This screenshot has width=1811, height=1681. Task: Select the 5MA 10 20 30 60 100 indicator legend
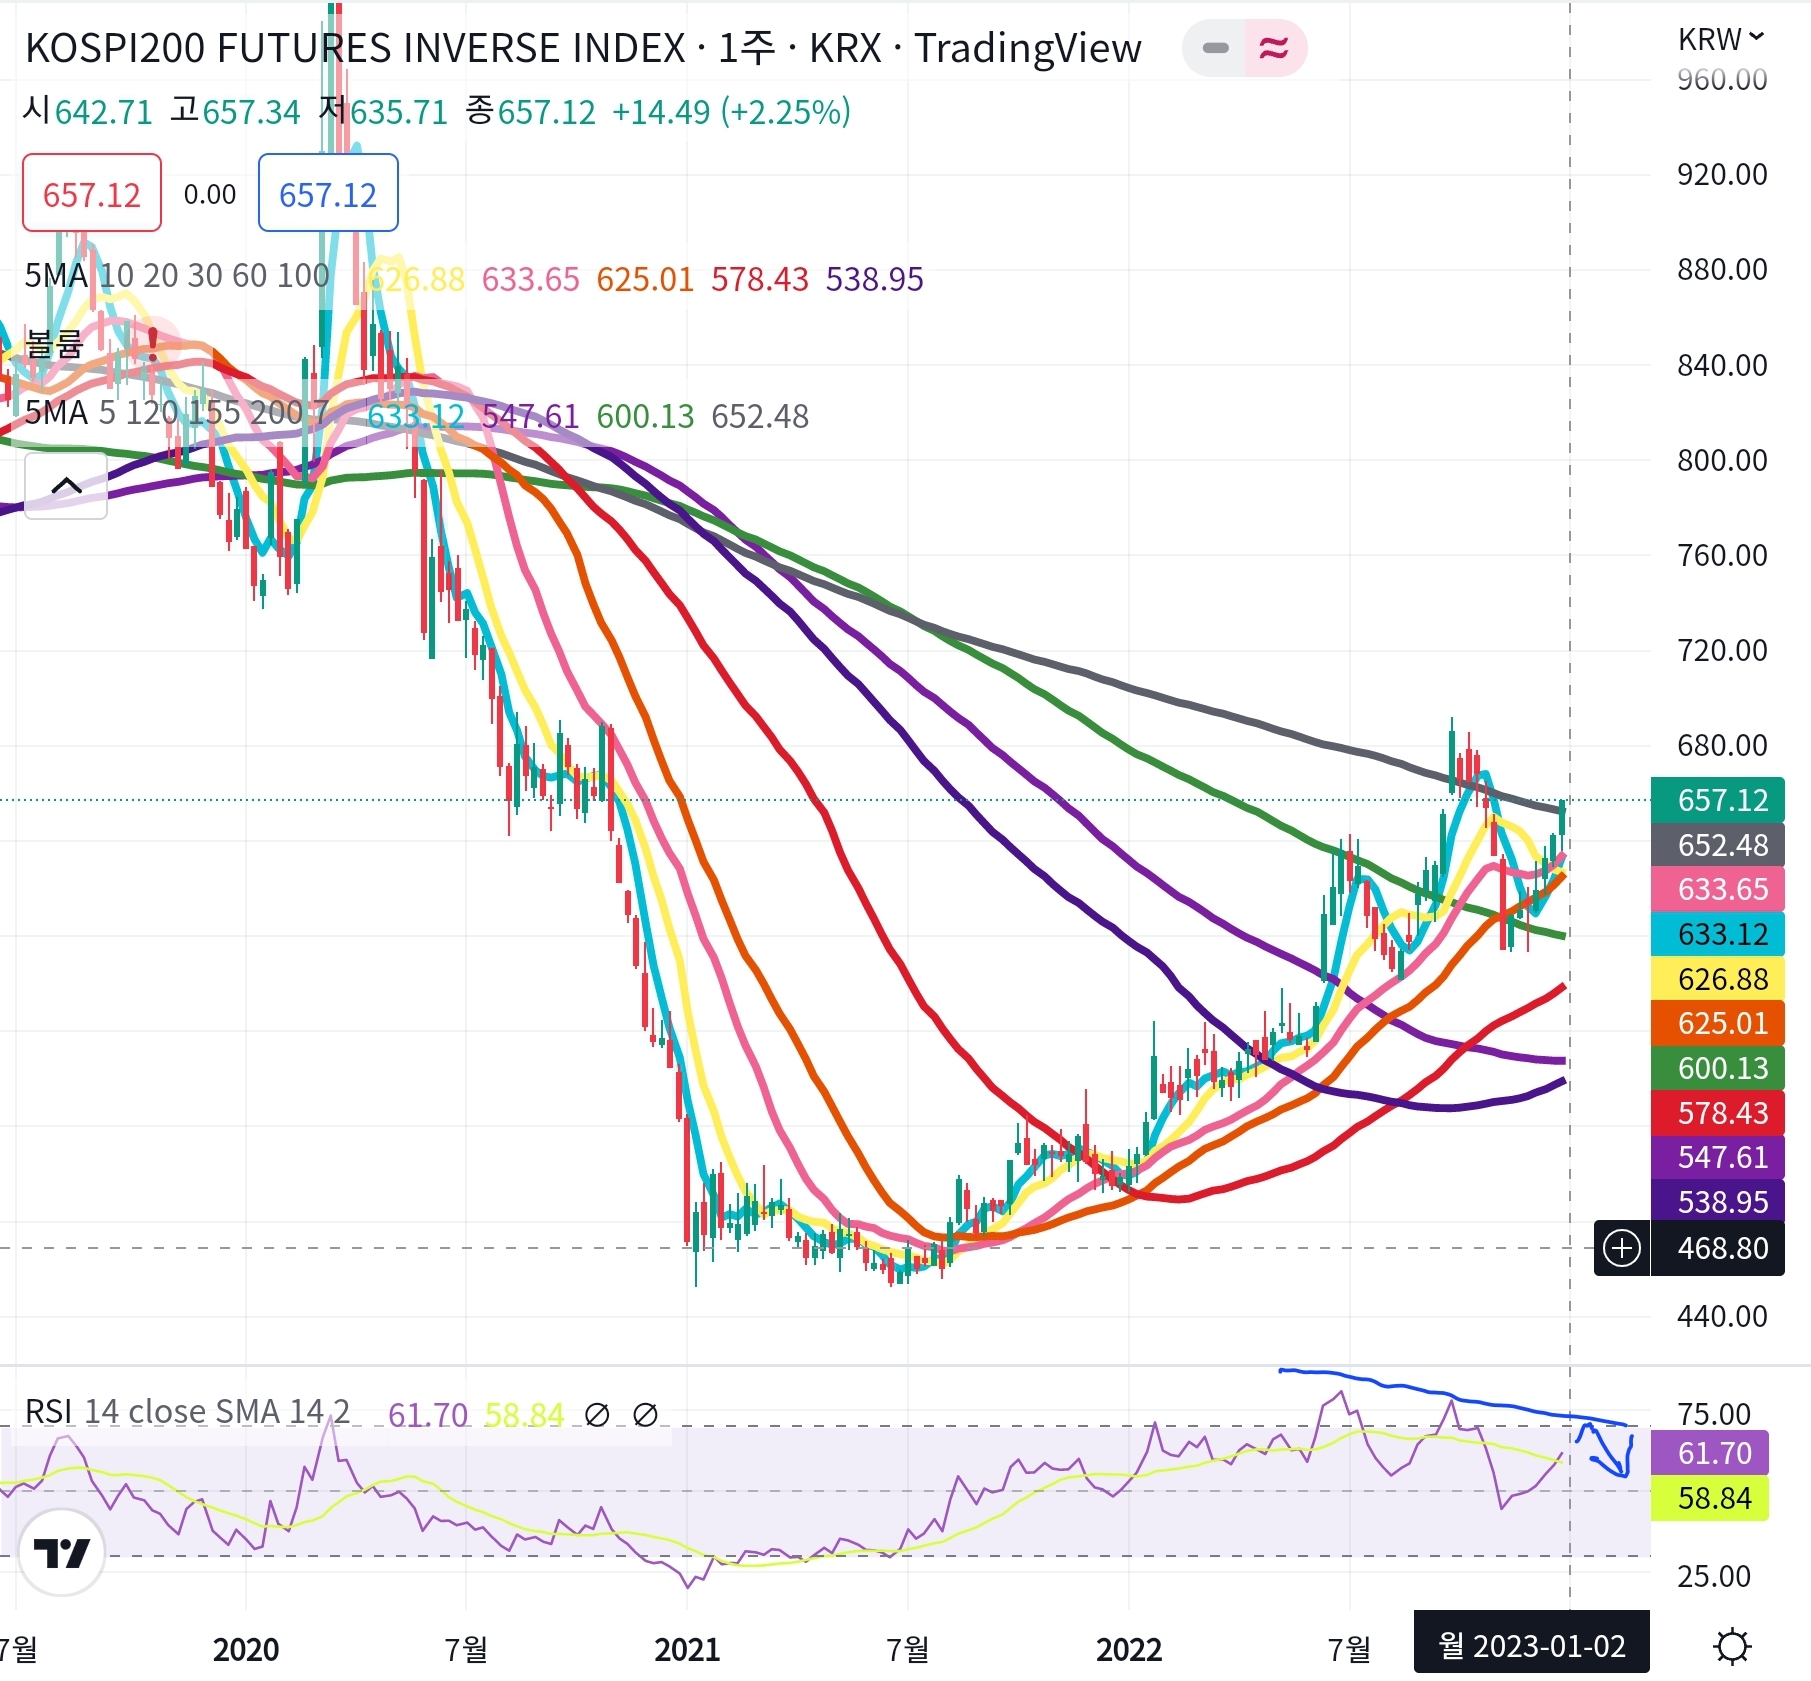click(177, 276)
